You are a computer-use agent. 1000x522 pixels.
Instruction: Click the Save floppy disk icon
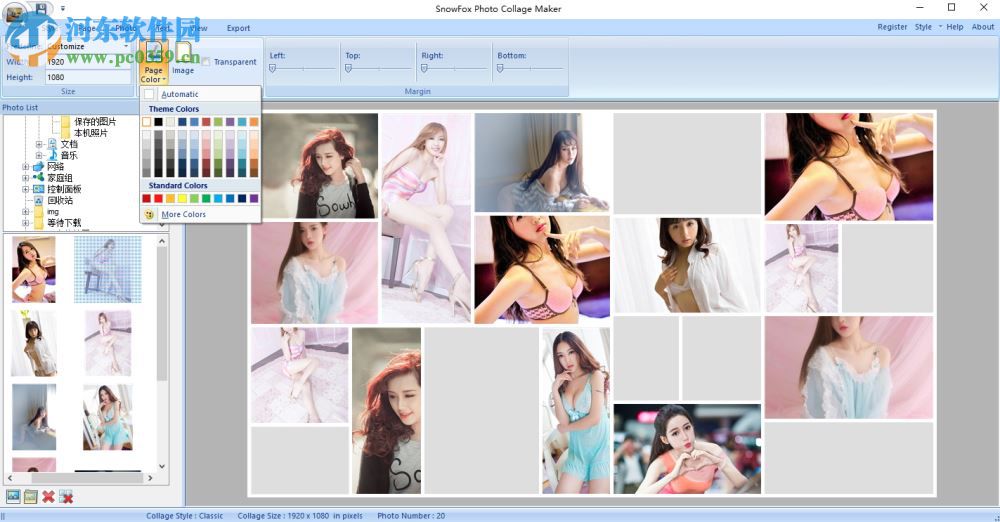tap(40, 8)
